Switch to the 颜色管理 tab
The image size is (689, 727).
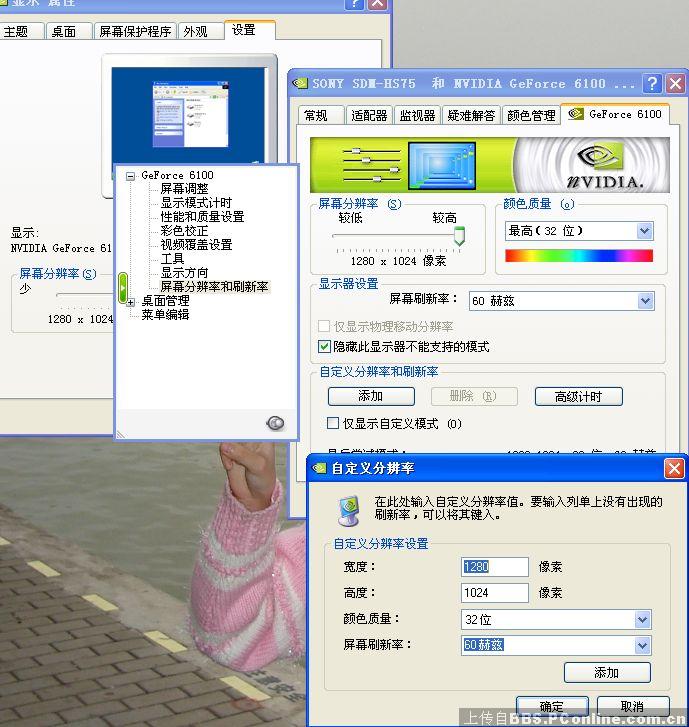tap(531, 115)
